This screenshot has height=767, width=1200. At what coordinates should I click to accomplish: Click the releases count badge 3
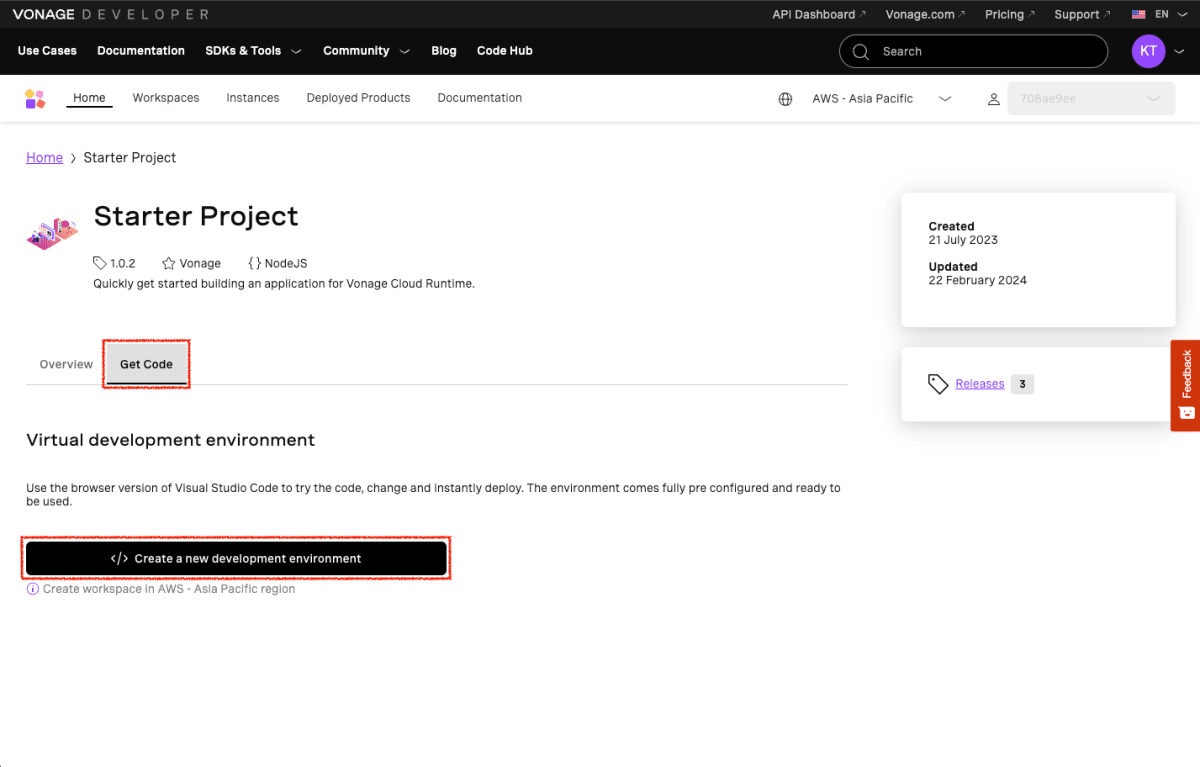pos(1022,384)
